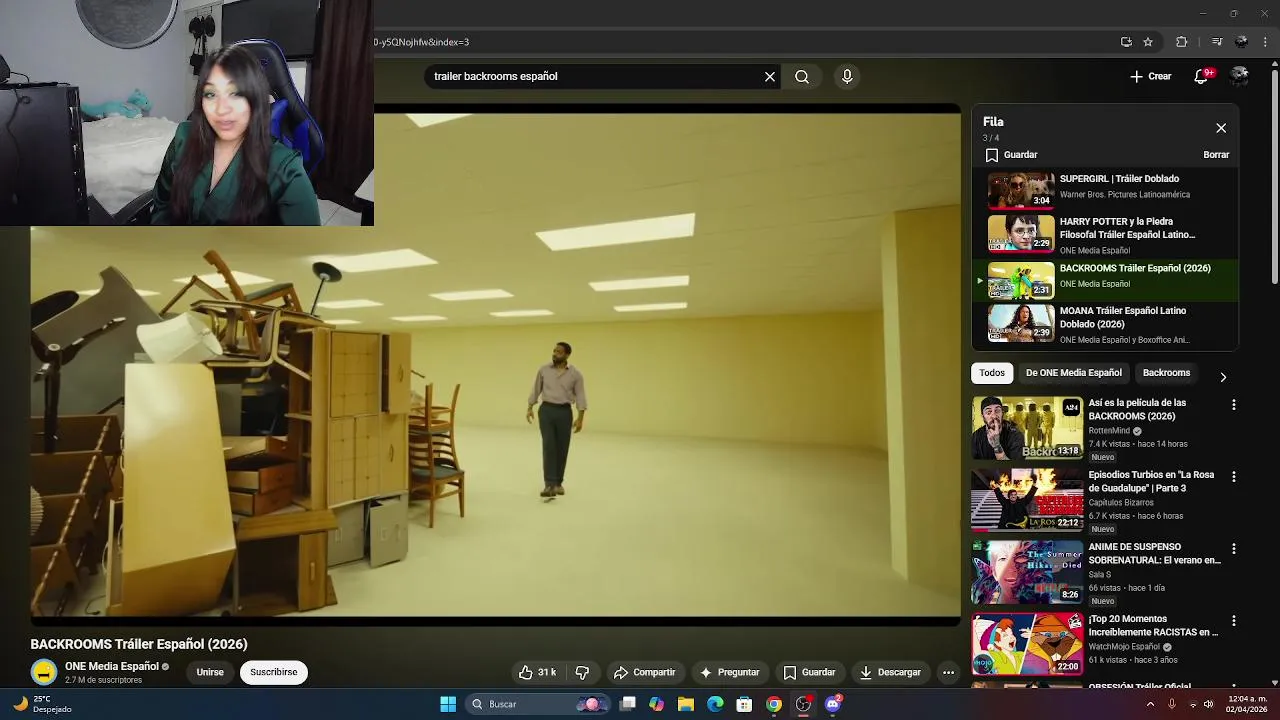Save video using Guardar below player

(x=809, y=672)
